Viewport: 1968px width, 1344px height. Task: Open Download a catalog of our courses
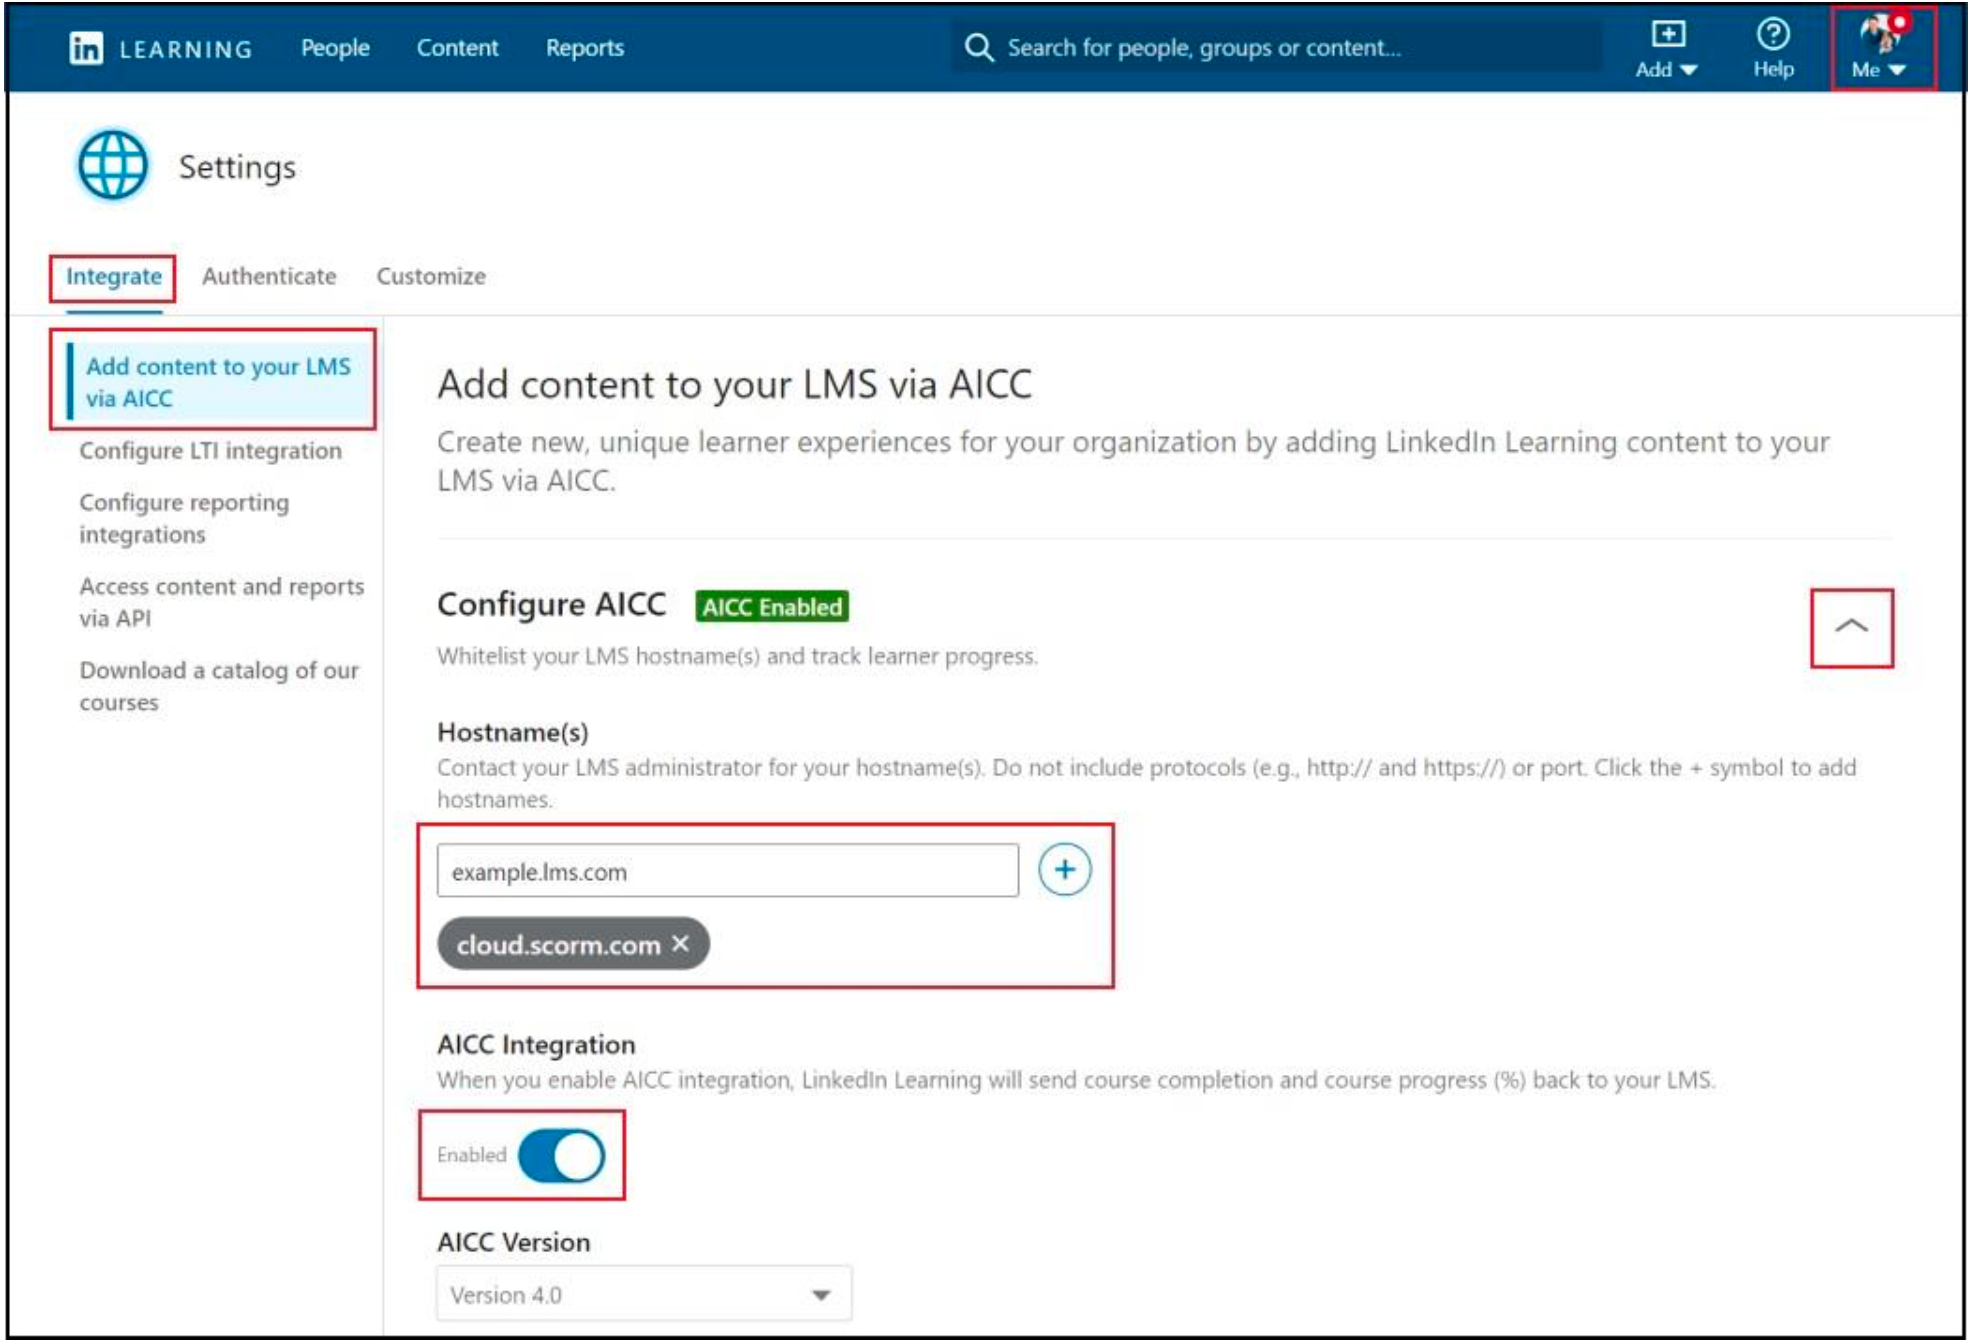pyautogui.click(x=222, y=688)
